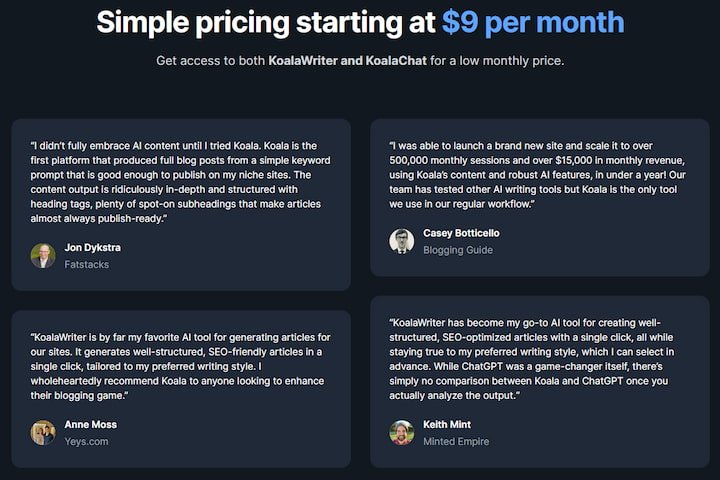Click the Anne Moss name

click(90, 424)
